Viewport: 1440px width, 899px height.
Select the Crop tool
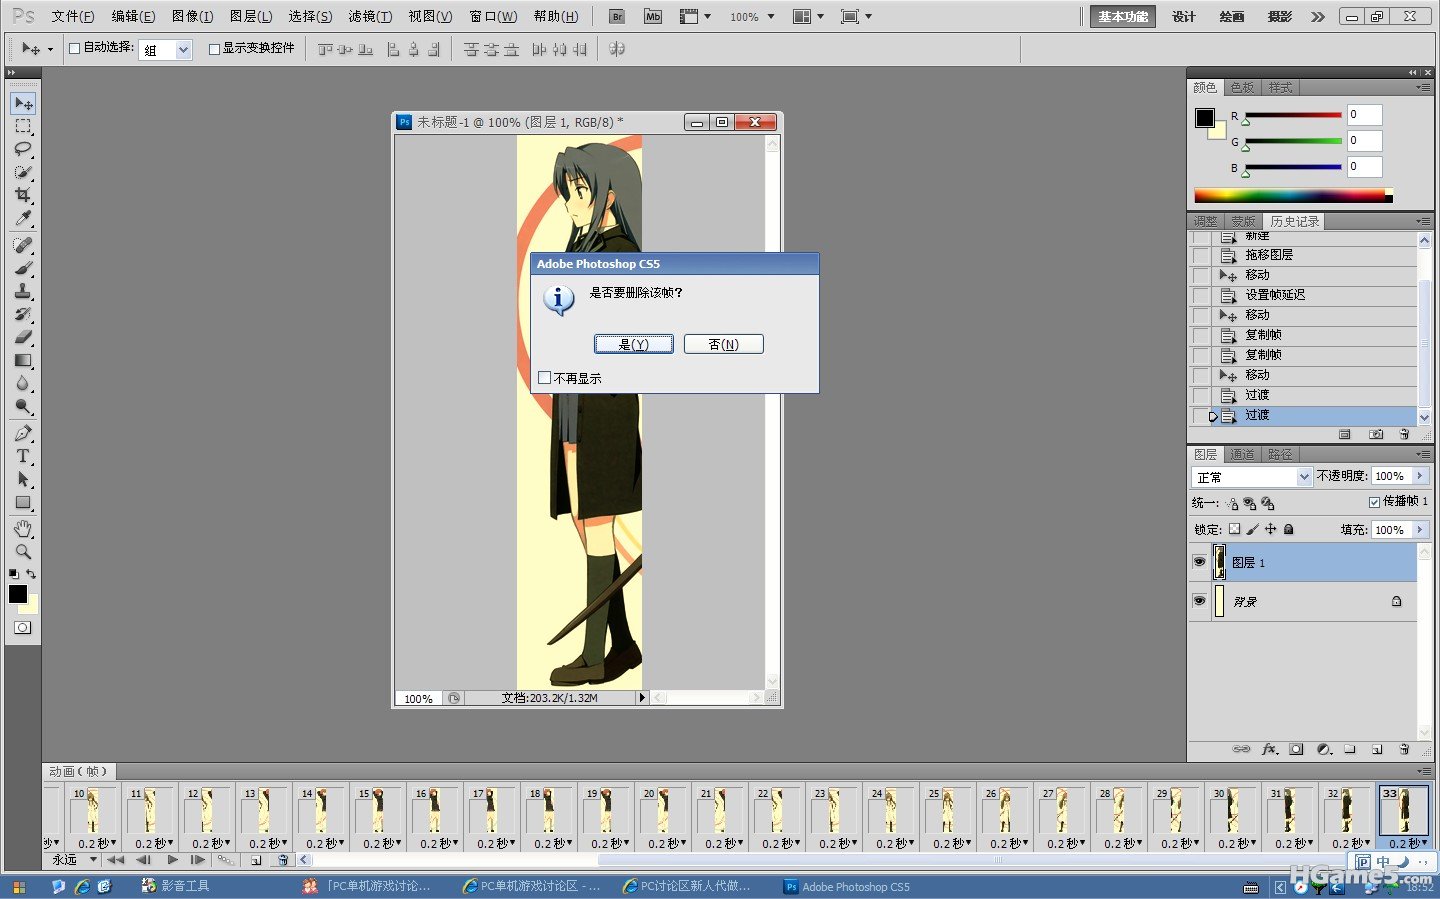[x=23, y=195]
